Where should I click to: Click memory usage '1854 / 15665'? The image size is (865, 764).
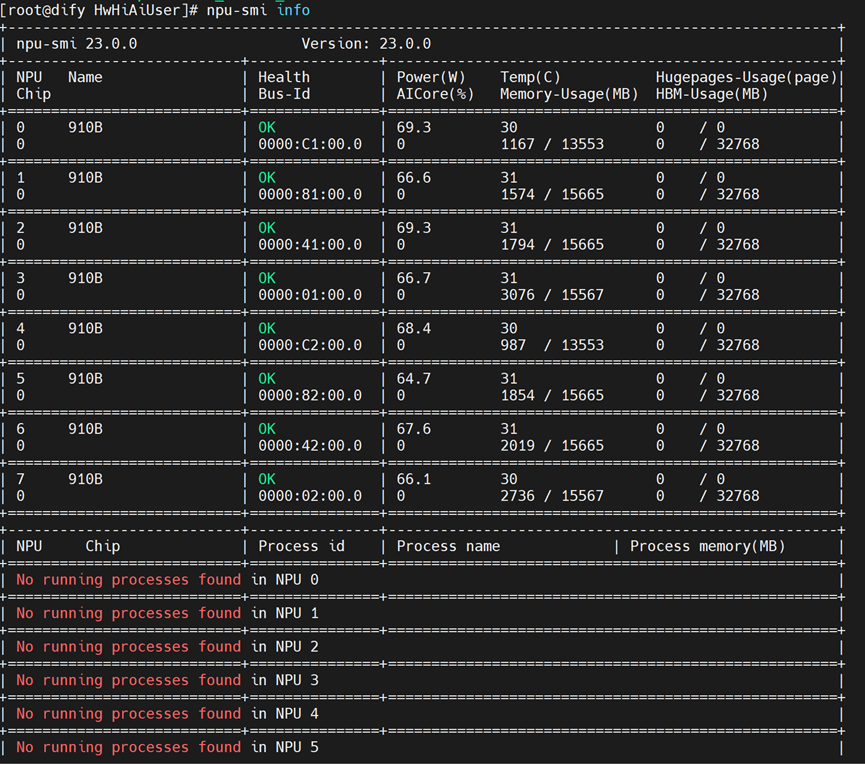click(x=552, y=396)
